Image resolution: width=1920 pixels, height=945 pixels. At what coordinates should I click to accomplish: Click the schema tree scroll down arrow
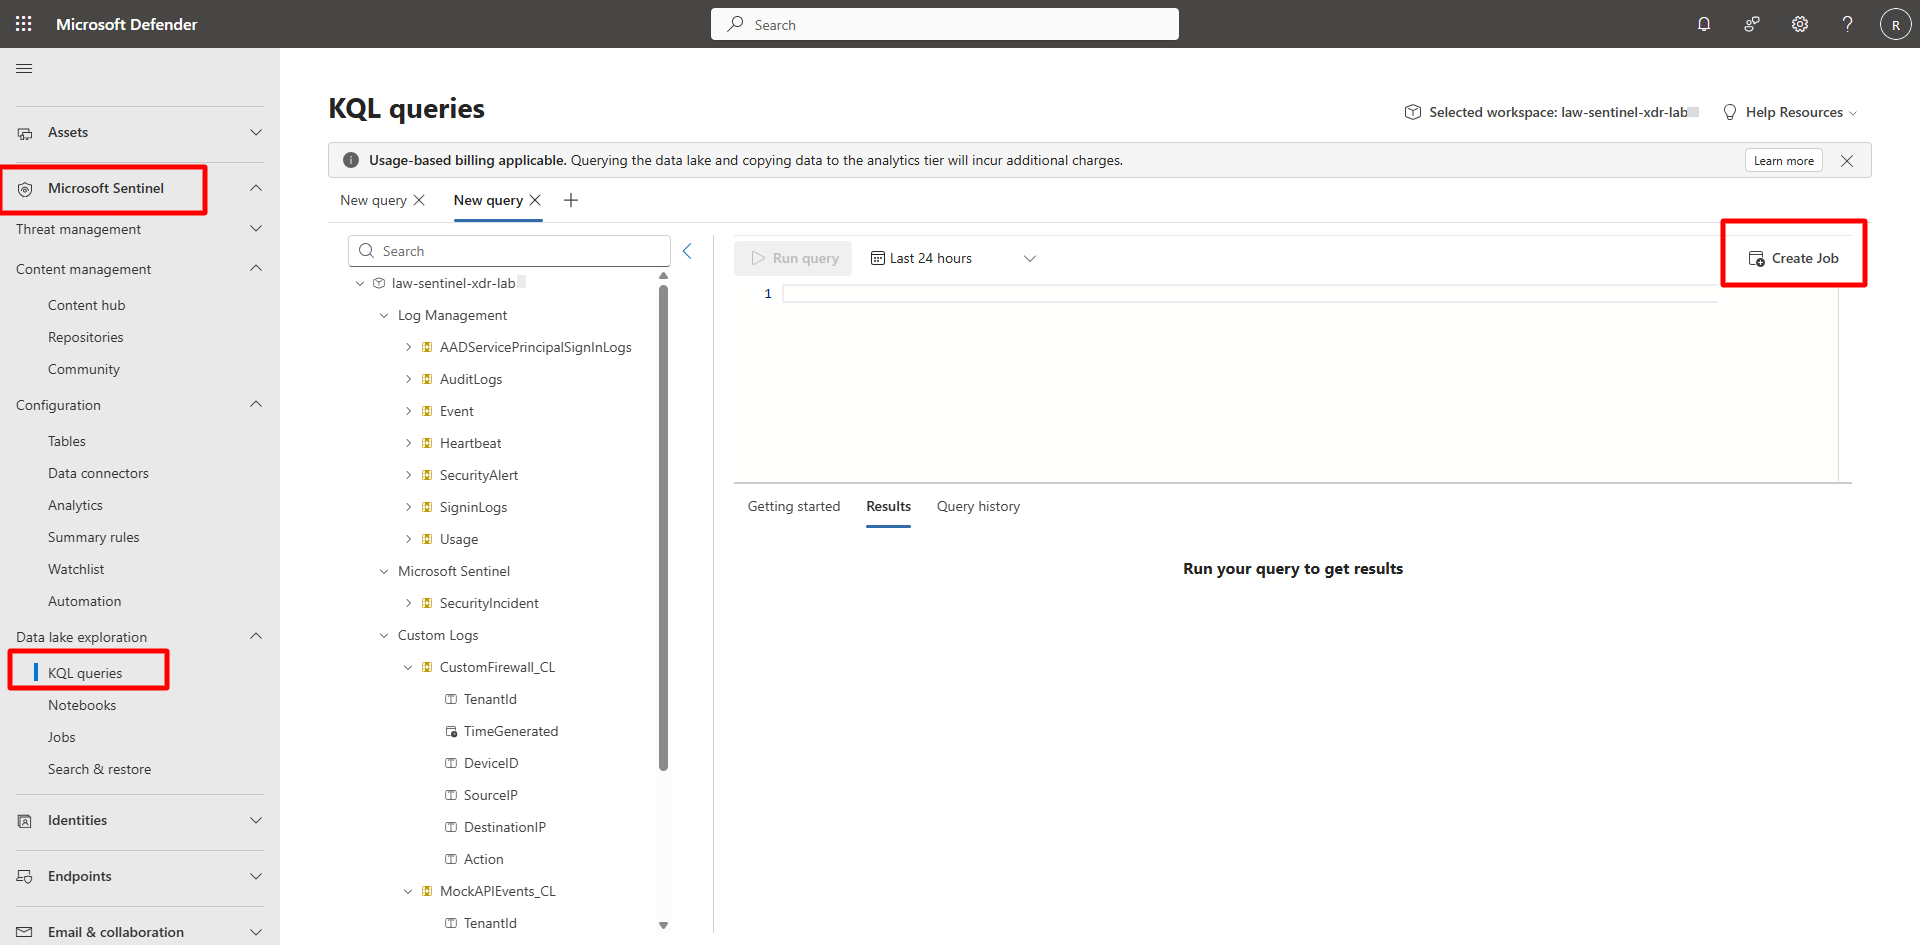(663, 925)
